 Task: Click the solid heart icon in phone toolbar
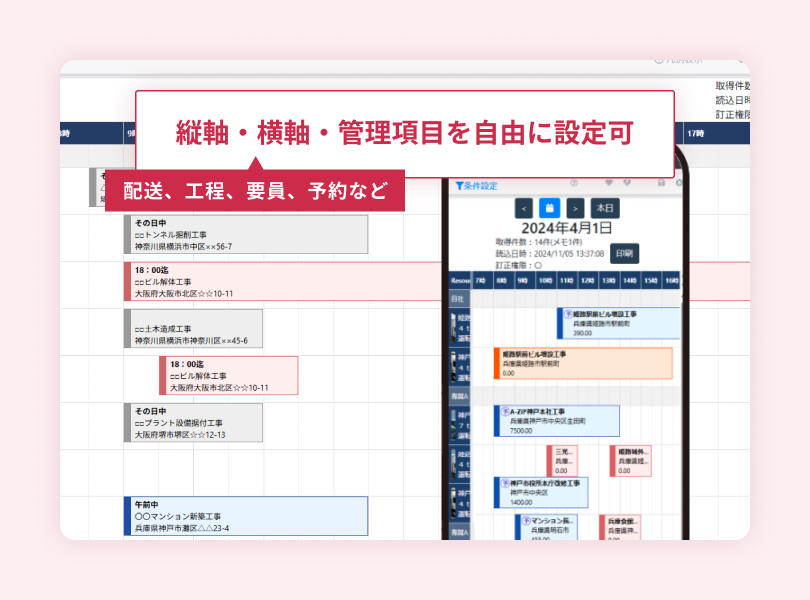(609, 184)
